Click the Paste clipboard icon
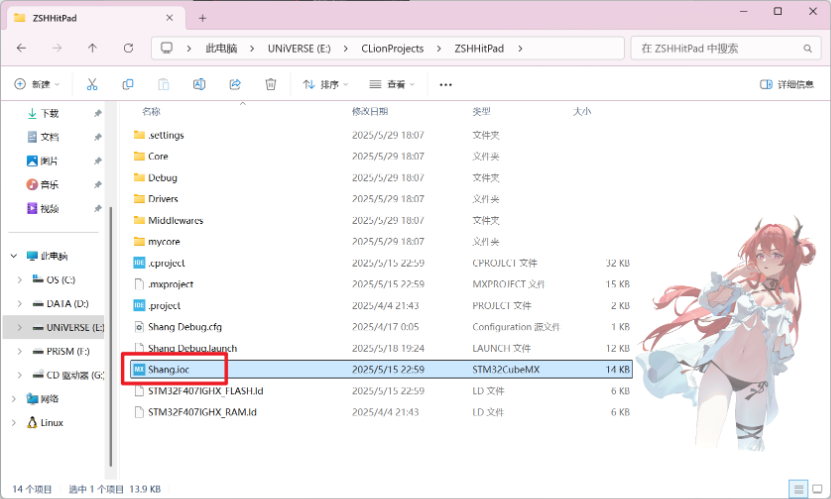This screenshot has width=831, height=499. click(164, 84)
